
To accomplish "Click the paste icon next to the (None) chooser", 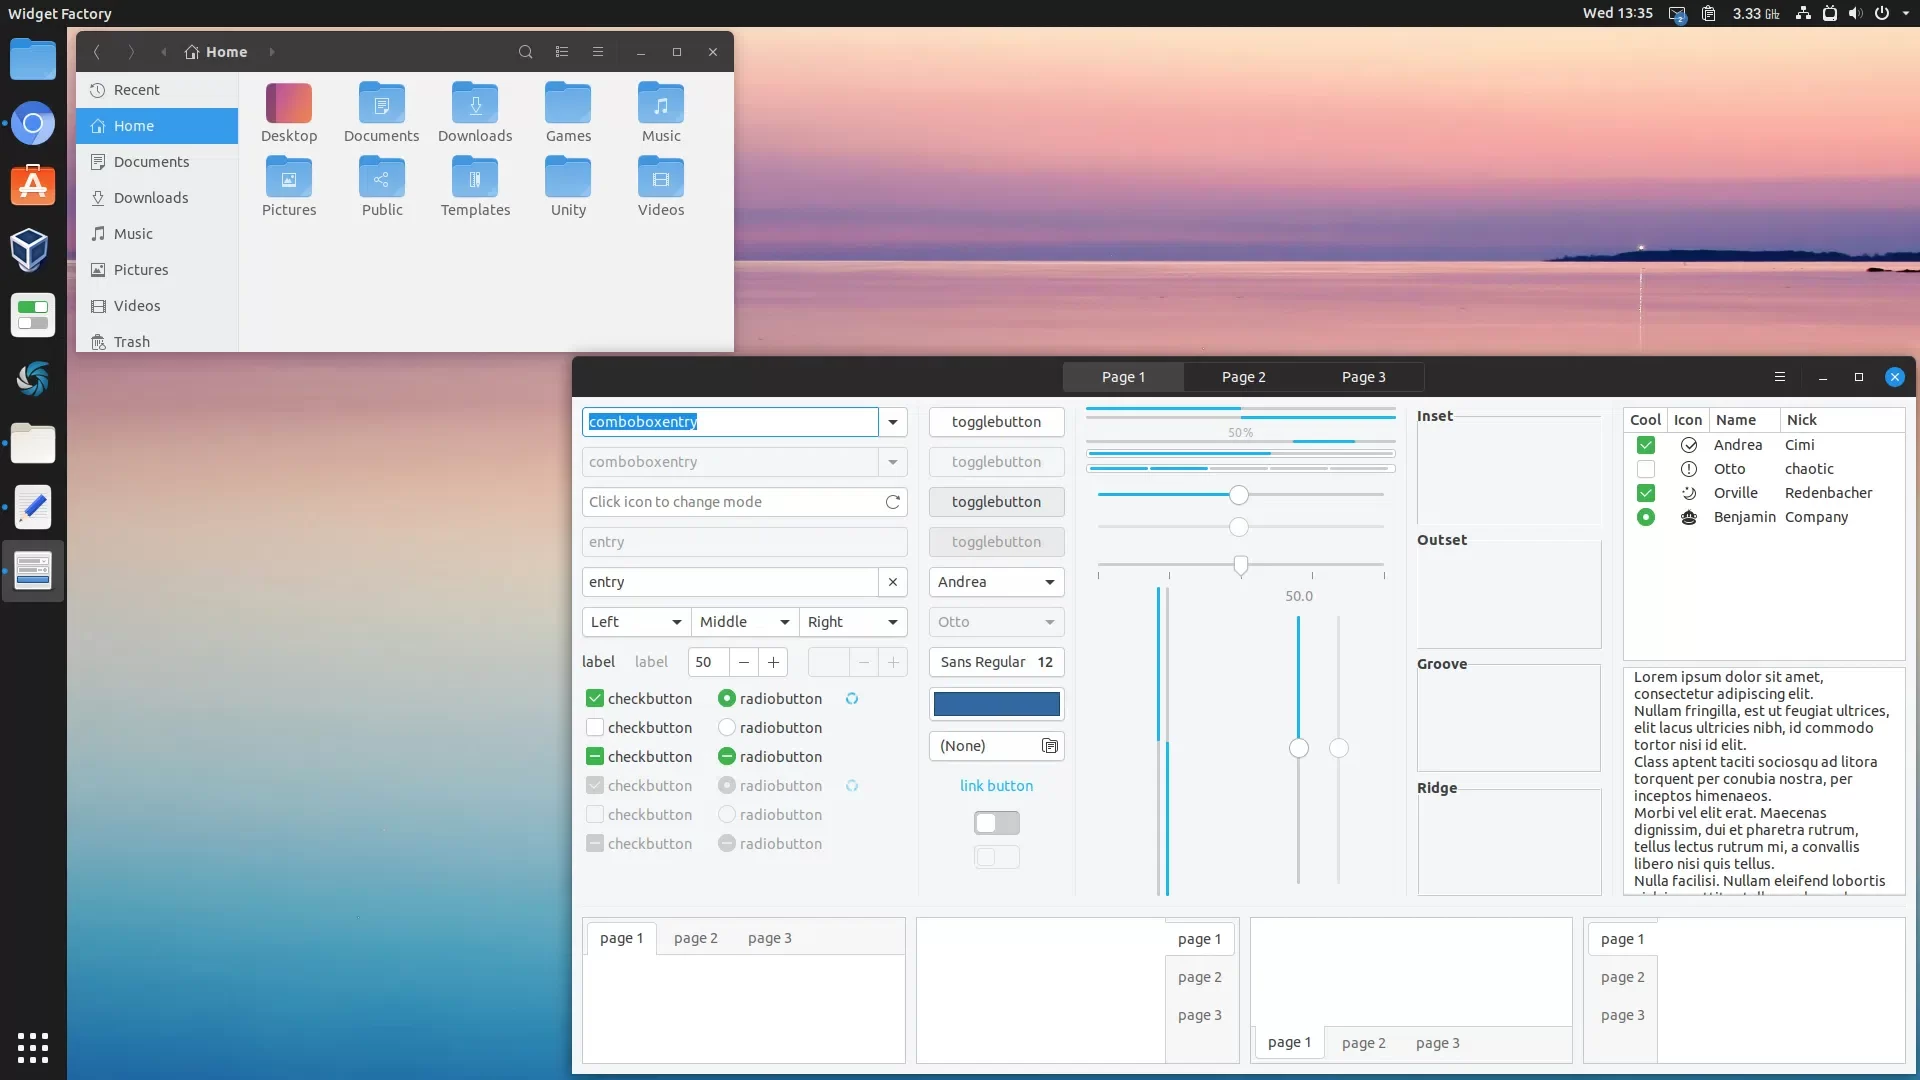I will coord(1050,746).
